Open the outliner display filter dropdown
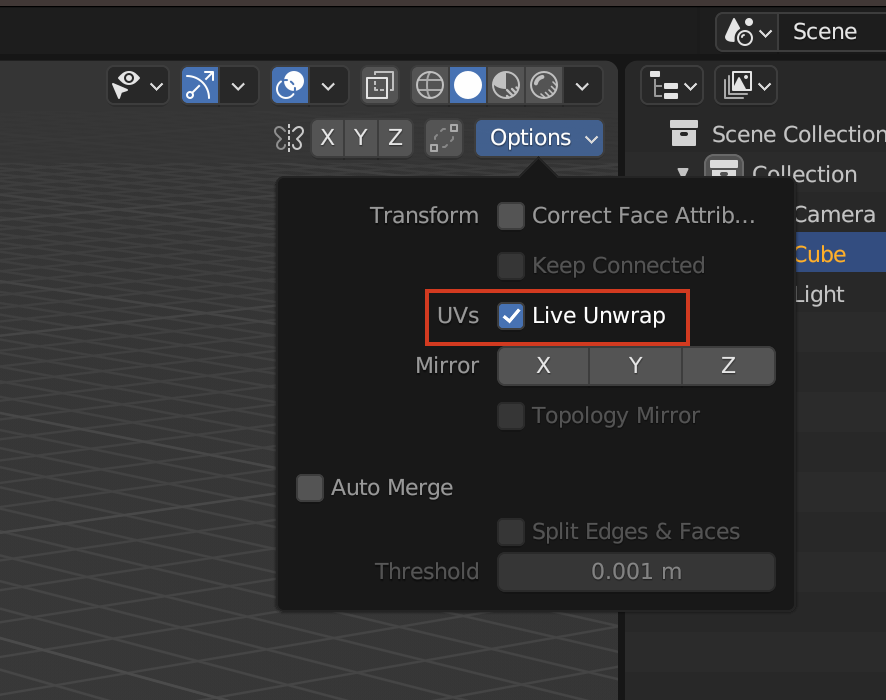 [x=745, y=85]
